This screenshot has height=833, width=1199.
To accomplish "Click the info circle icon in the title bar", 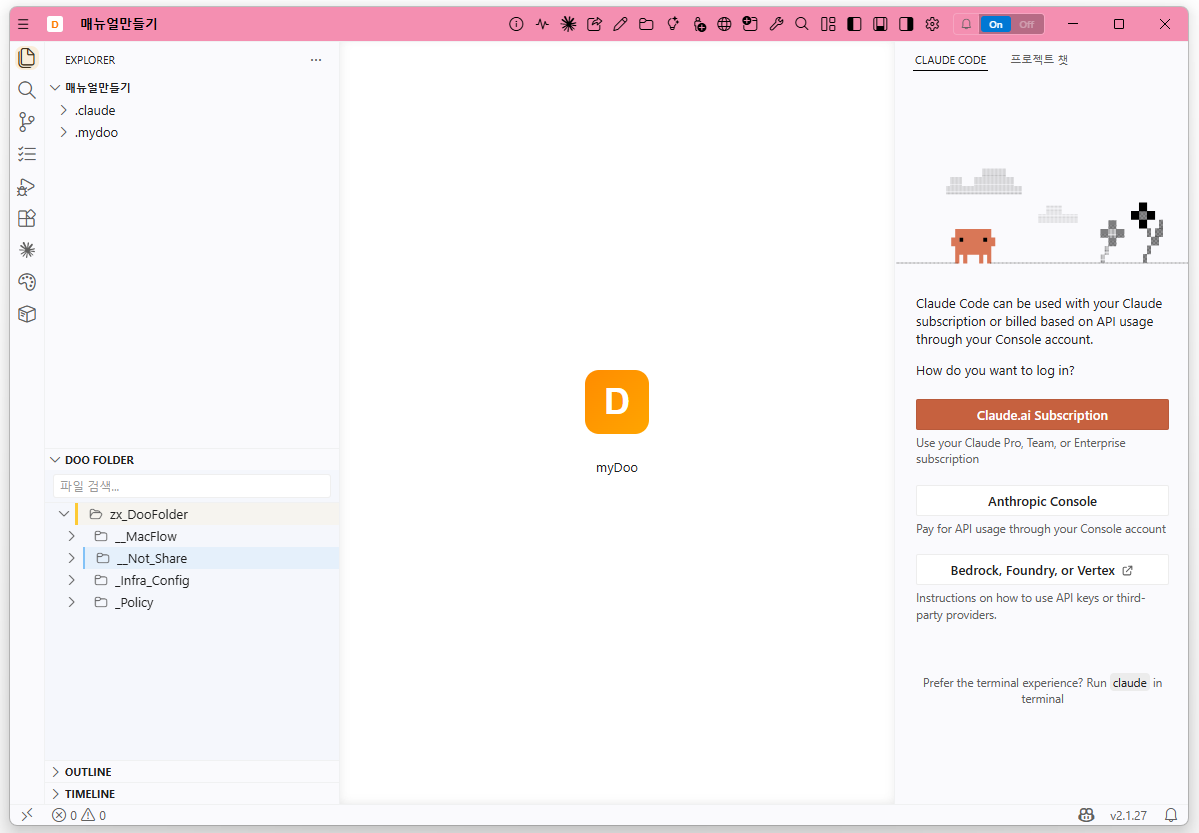I will [516, 24].
